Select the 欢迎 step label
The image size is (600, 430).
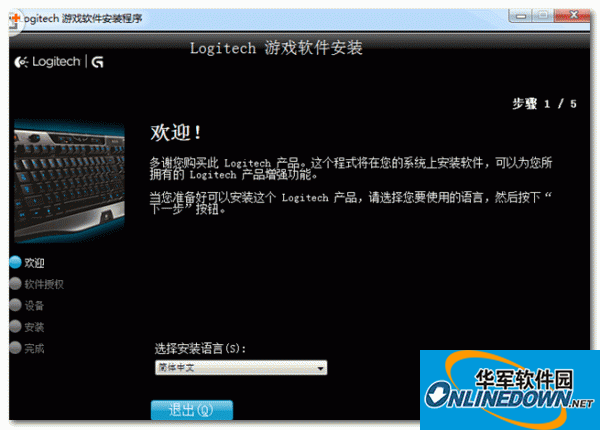click(x=35, y=262)
